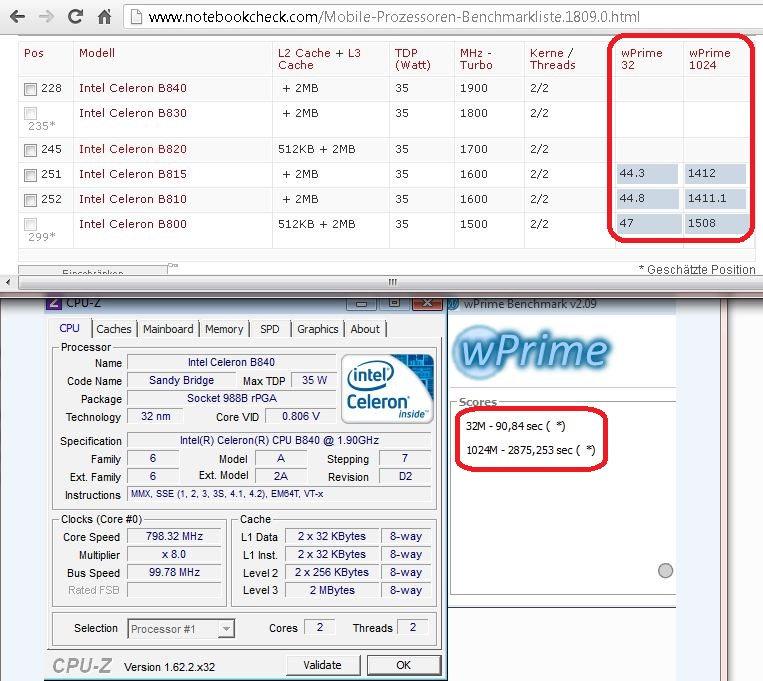Tick checkbox for Intel Celeron B830

click(x=30, y=113)
